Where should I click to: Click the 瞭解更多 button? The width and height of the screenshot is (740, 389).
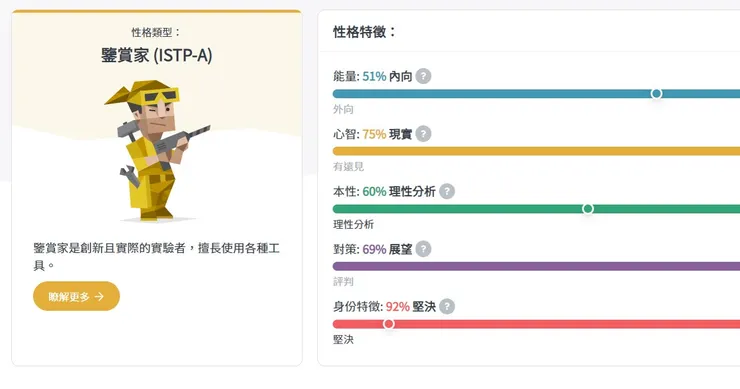(76, 296)
